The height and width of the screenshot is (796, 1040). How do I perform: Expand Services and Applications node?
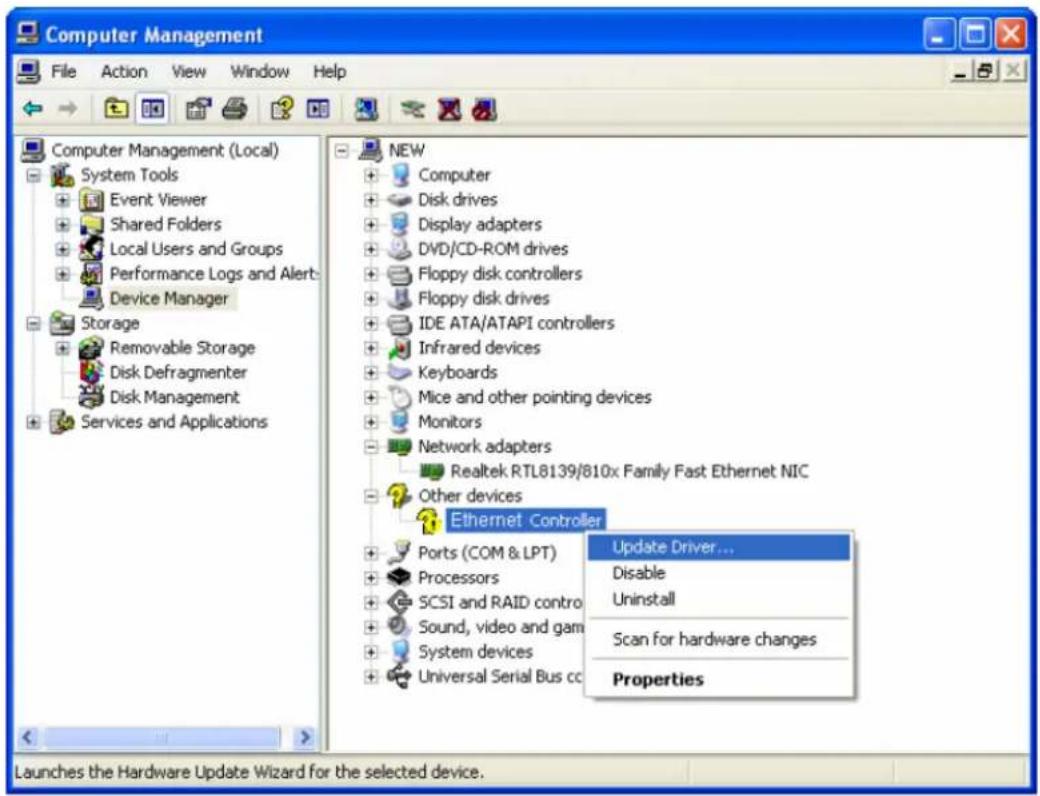click(33, 422)
